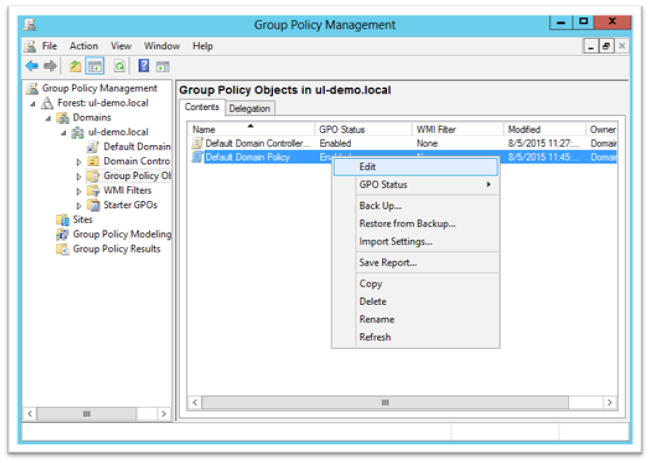Click the Back arrow toolbar icon
This screenshot has width=650, height=463.
(31, 66)
